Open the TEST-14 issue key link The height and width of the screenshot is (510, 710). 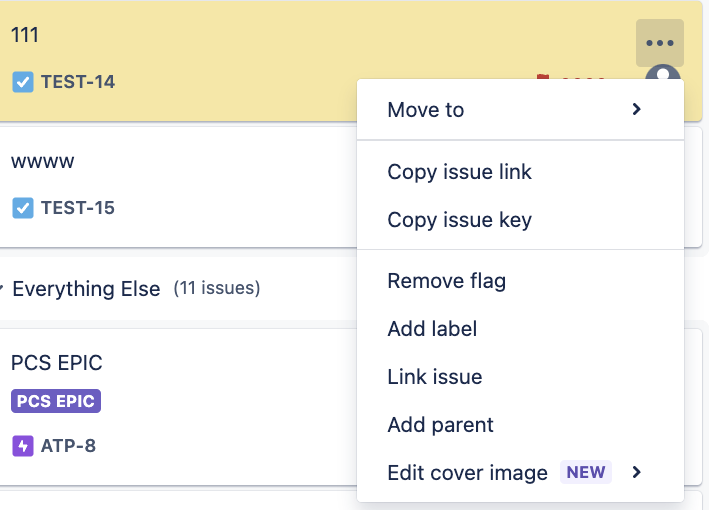tap(78, 82)
